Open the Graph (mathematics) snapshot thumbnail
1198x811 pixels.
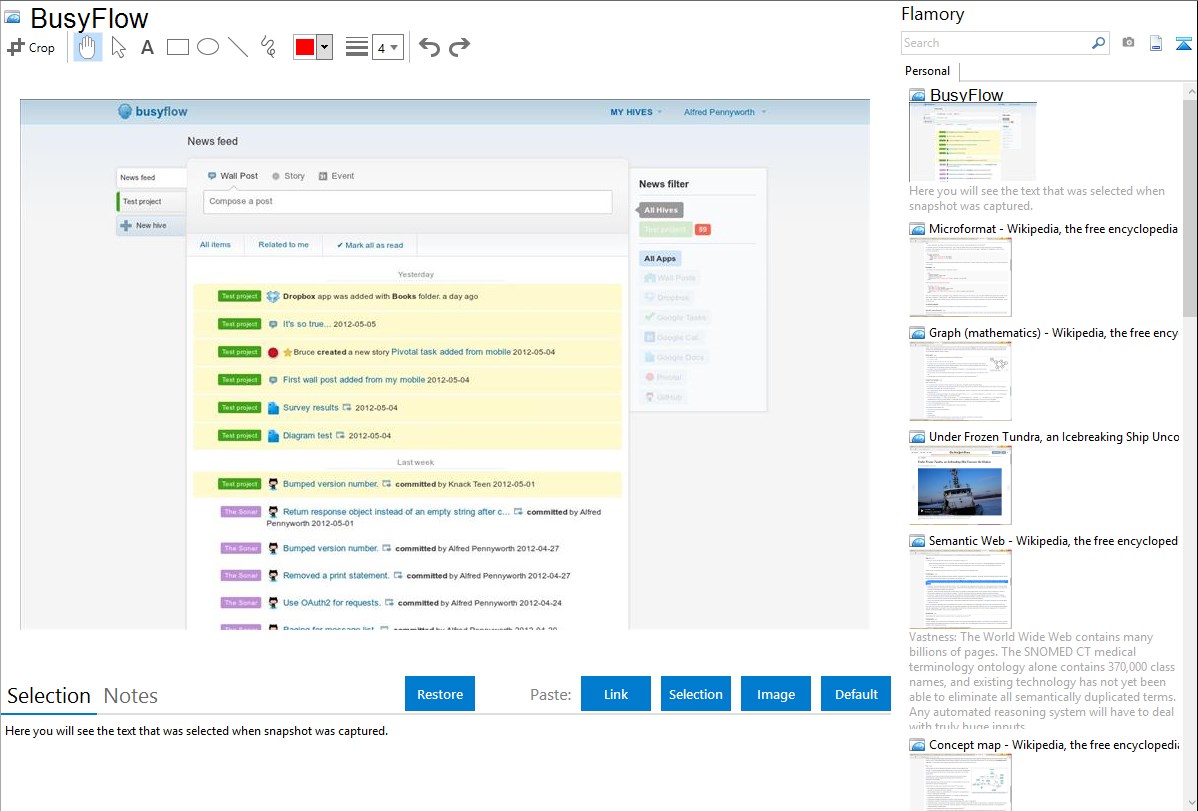click(960, 381)
